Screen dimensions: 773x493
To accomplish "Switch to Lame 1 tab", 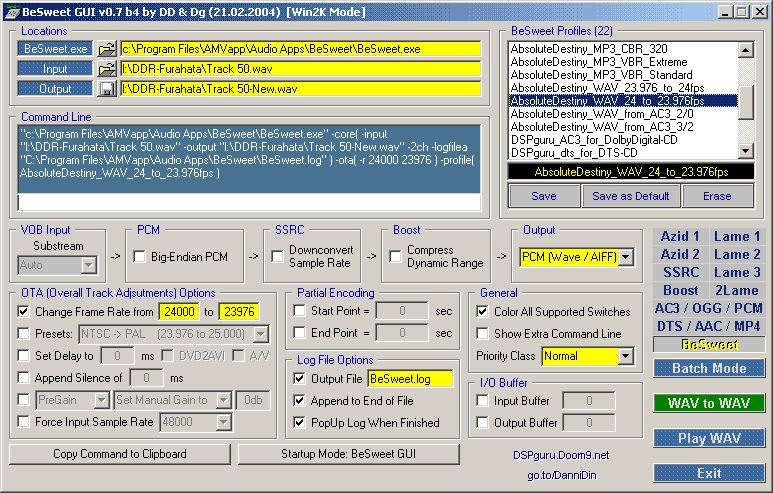I will [x=737, y=237].
